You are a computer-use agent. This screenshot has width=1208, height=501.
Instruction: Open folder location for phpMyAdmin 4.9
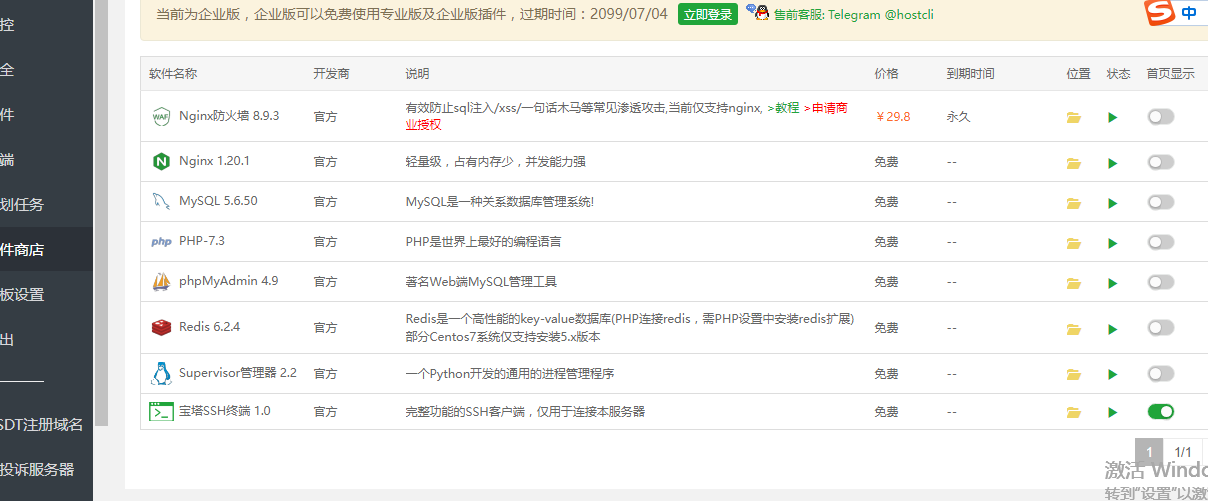click(1074, 283)
